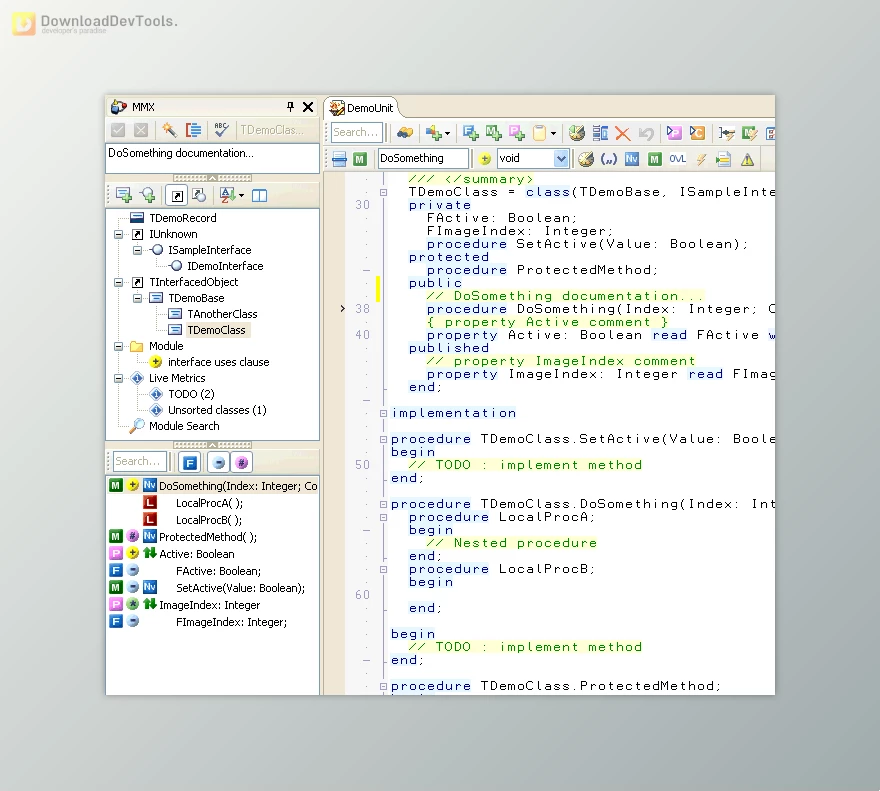This screenshot has height=791, width=880.
Task: Click the clipboard paste icon
Action: pyautogui.click(x=539, y=133)
